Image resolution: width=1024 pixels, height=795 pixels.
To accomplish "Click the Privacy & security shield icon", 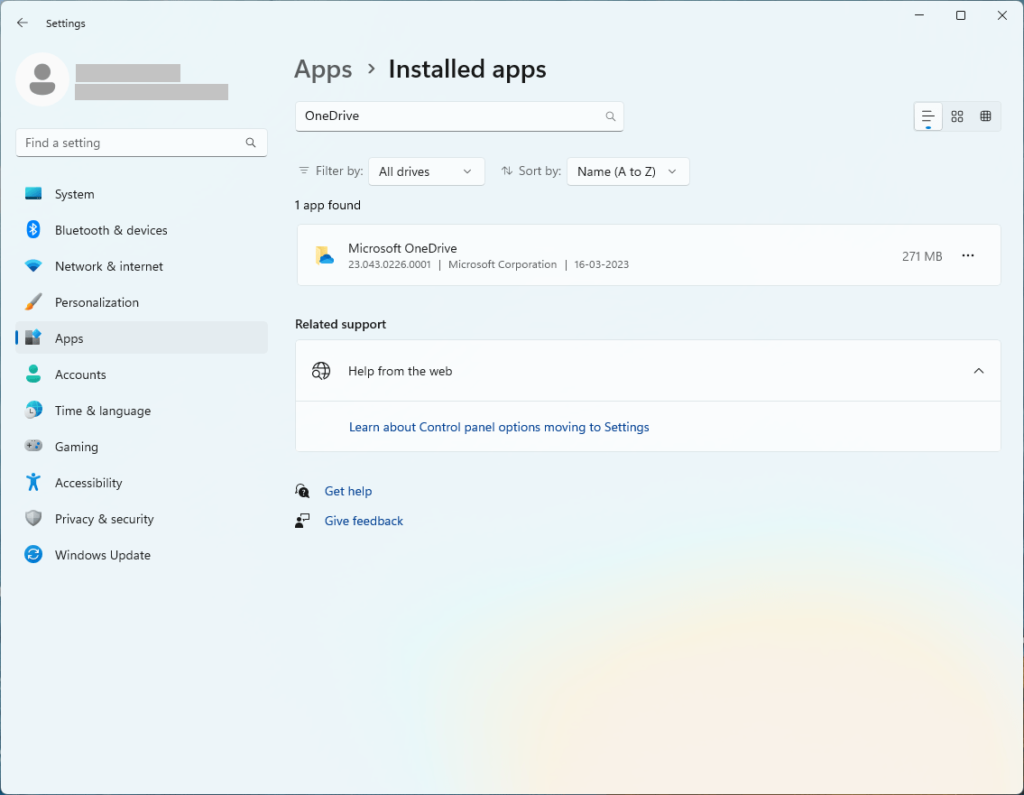I will (33, 519).
